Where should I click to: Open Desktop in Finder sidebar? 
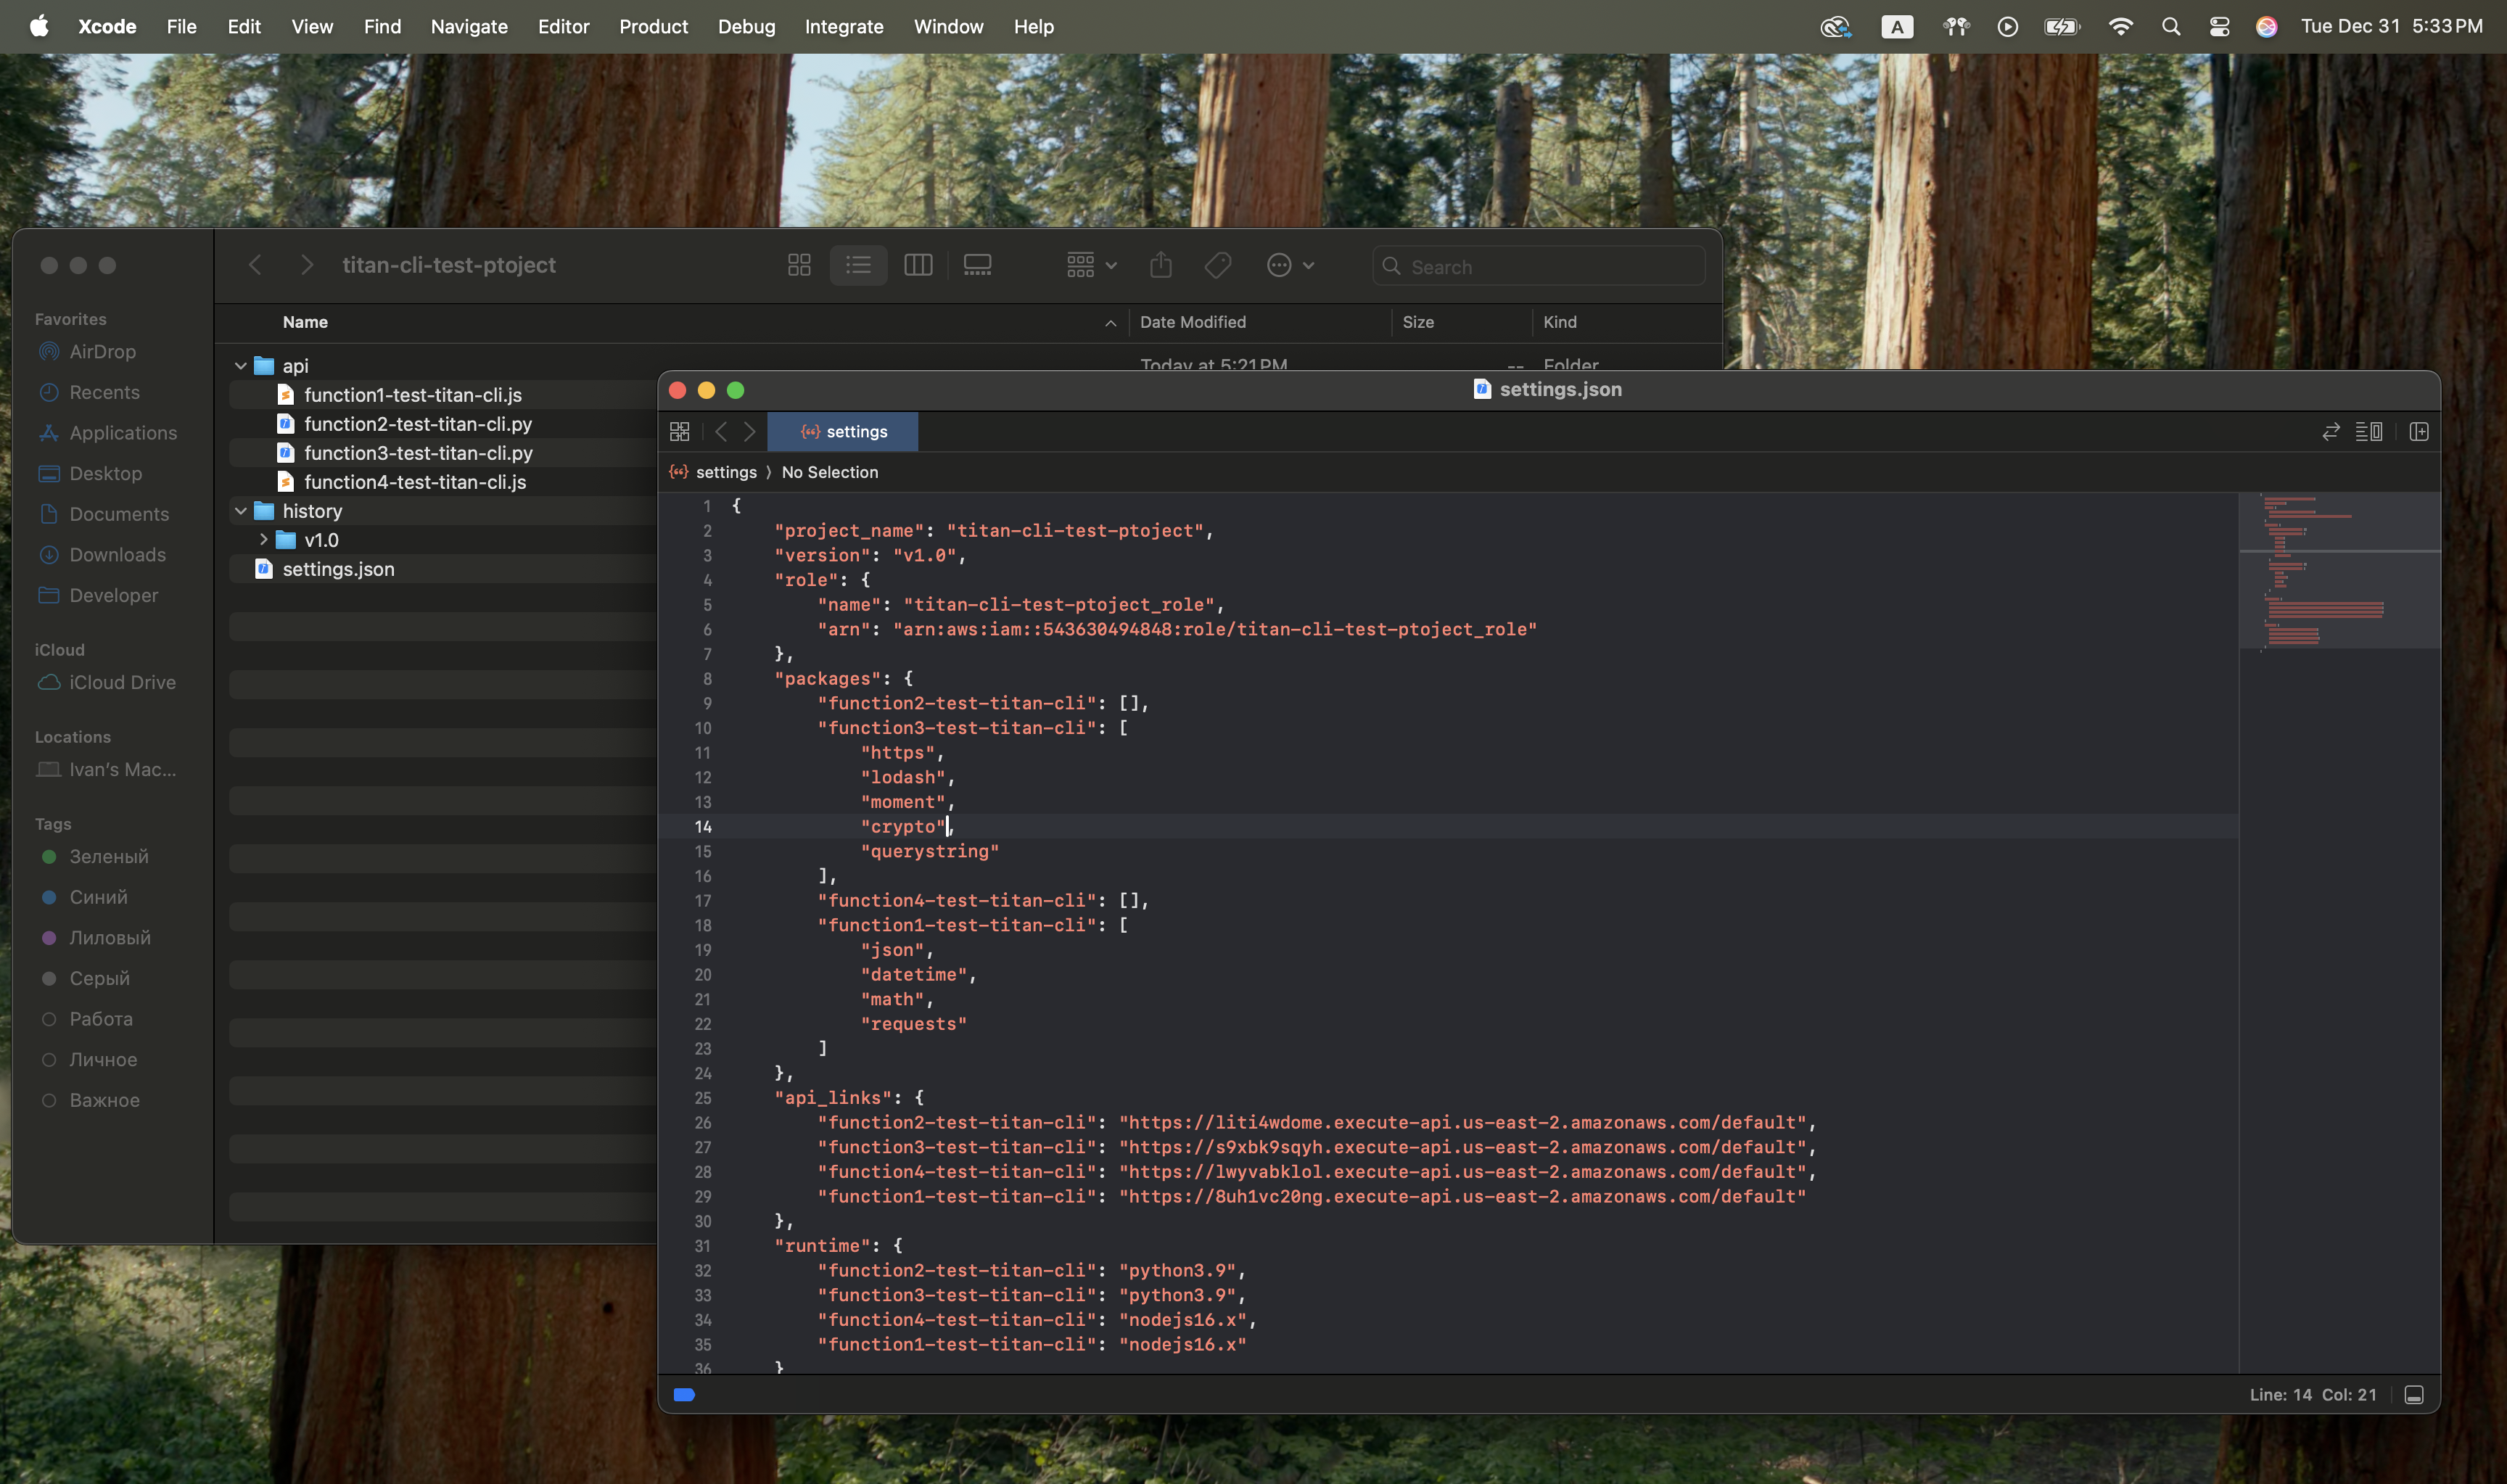[105, 473]
